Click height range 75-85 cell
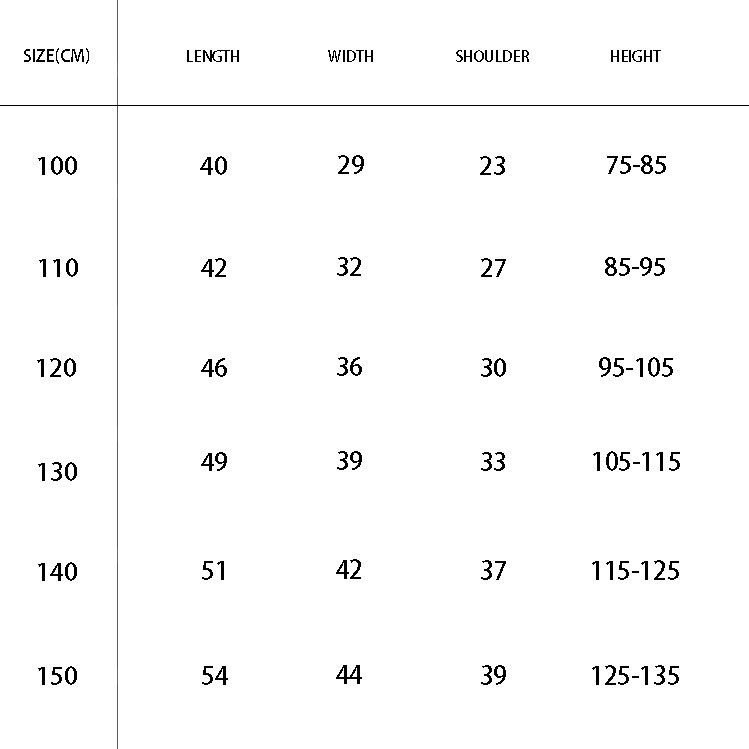The image size is (749, 749). coord(635,165)
